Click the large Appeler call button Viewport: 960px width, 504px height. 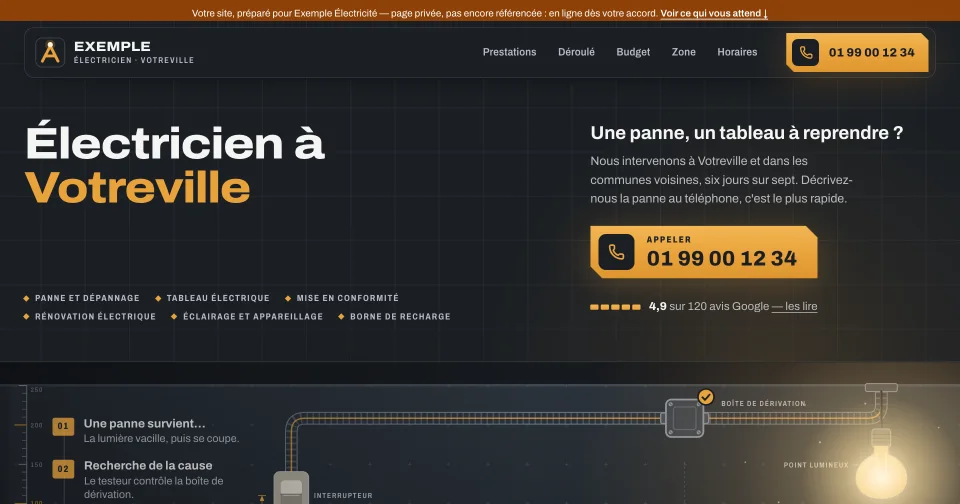pyautogui.click(x=703, y=252)
